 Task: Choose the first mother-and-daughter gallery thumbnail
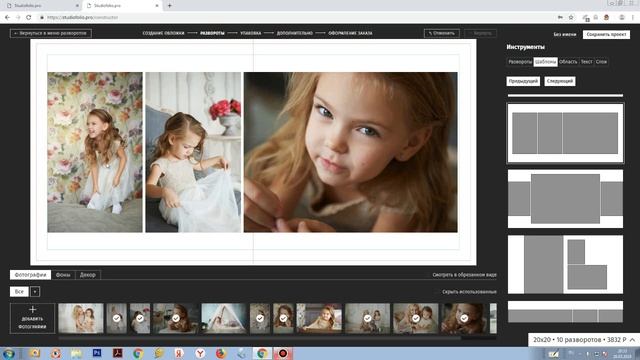pyautogui.click(x=81, y=318)
